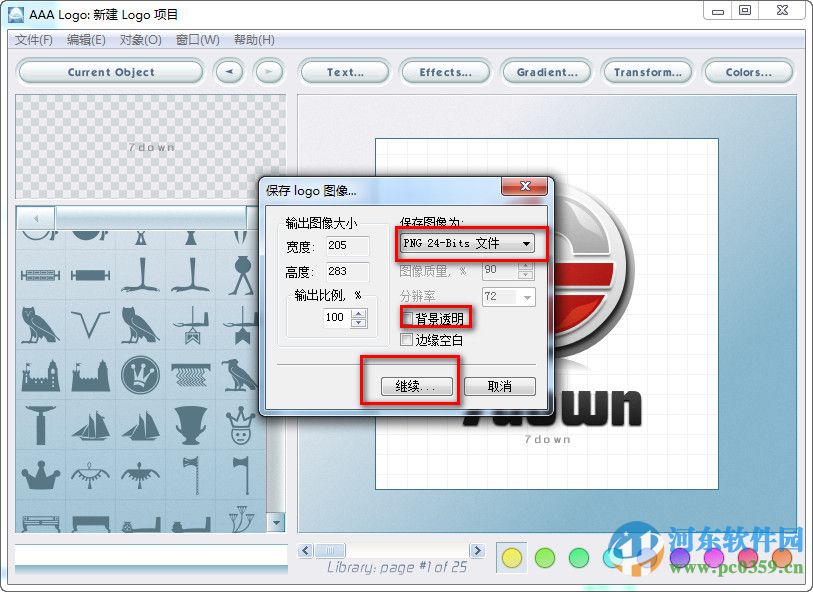Choose the urn vase shape
Viewport: 813px width, 592px height.
pyautogui.click(x=190, y=425)
